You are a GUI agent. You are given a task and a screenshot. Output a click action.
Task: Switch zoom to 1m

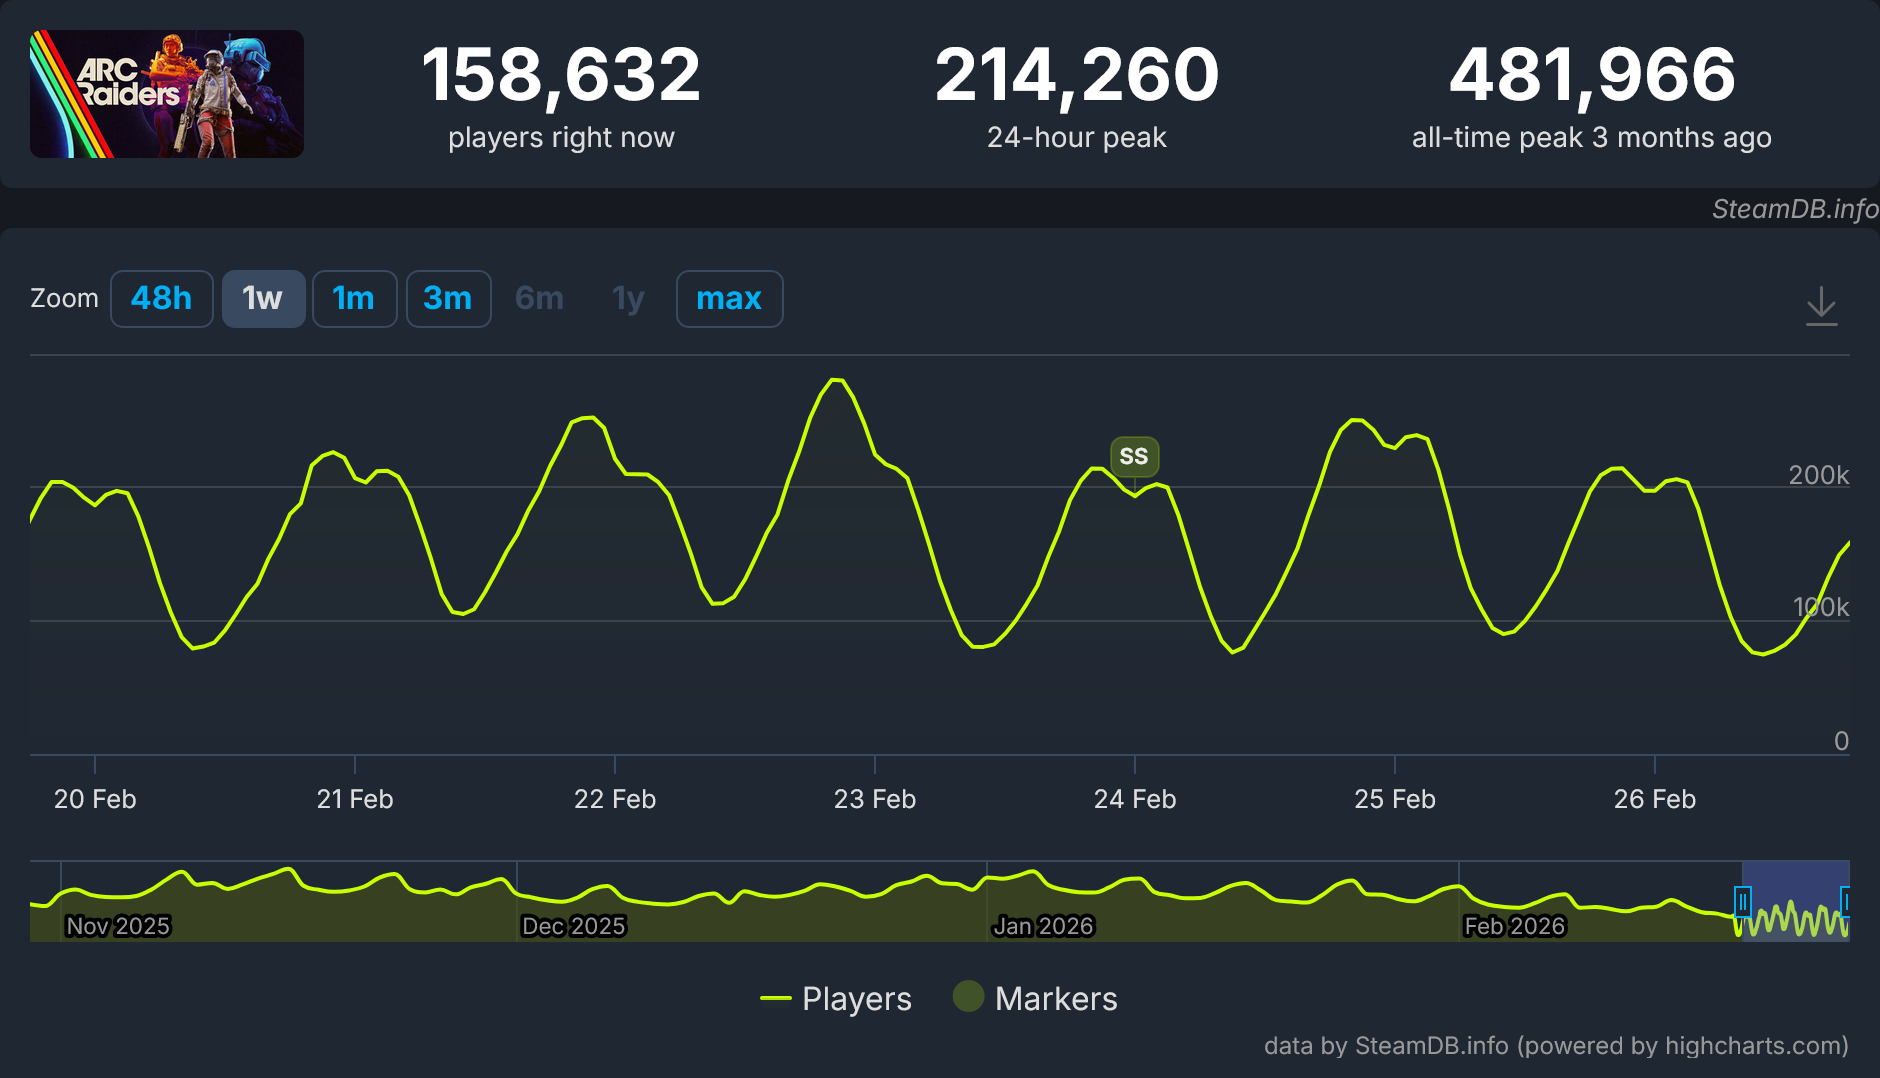point(354,299)
